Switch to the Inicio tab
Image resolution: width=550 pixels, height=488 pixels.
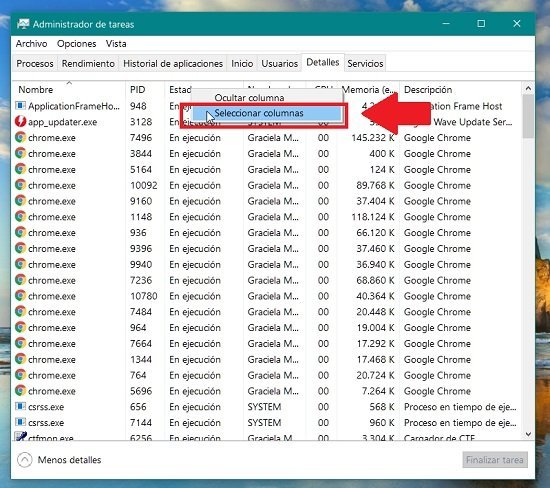(242, 63)
